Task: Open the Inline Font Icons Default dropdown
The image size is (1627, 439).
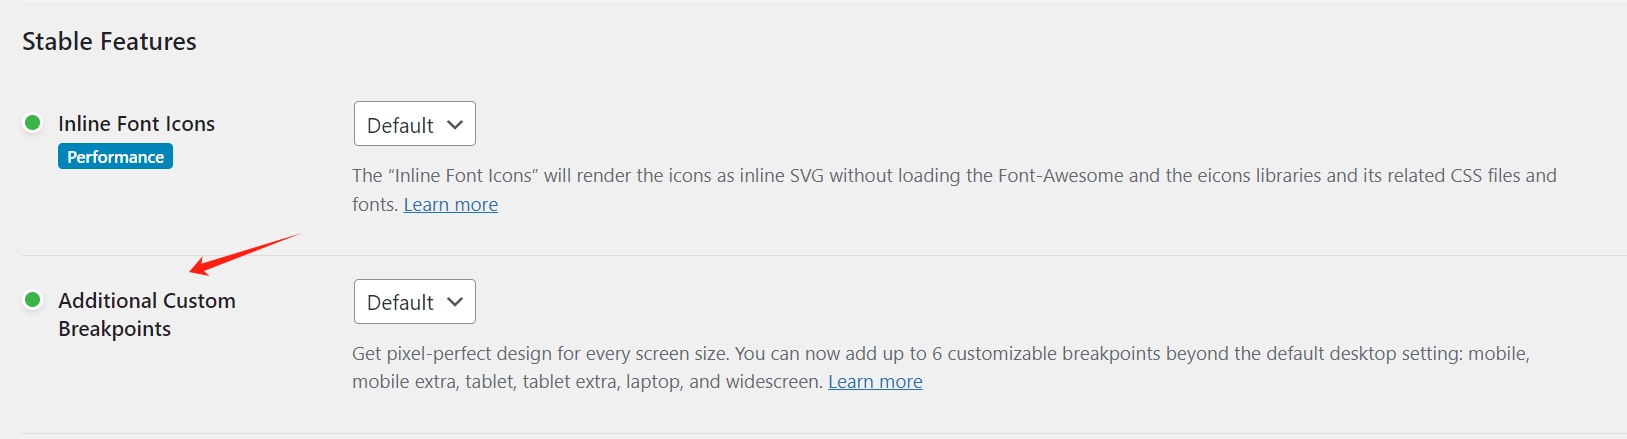Action: (415, 124)
